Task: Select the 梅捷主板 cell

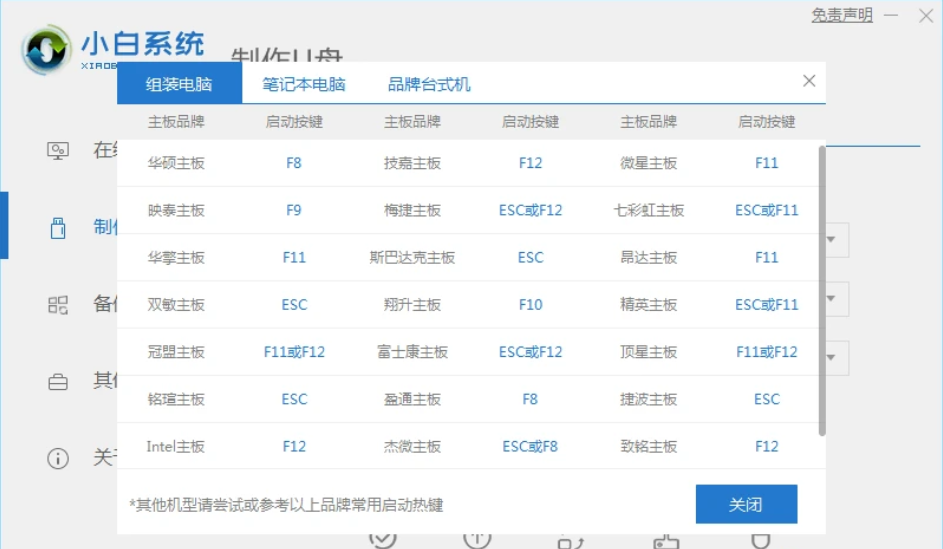Action: 413,210
